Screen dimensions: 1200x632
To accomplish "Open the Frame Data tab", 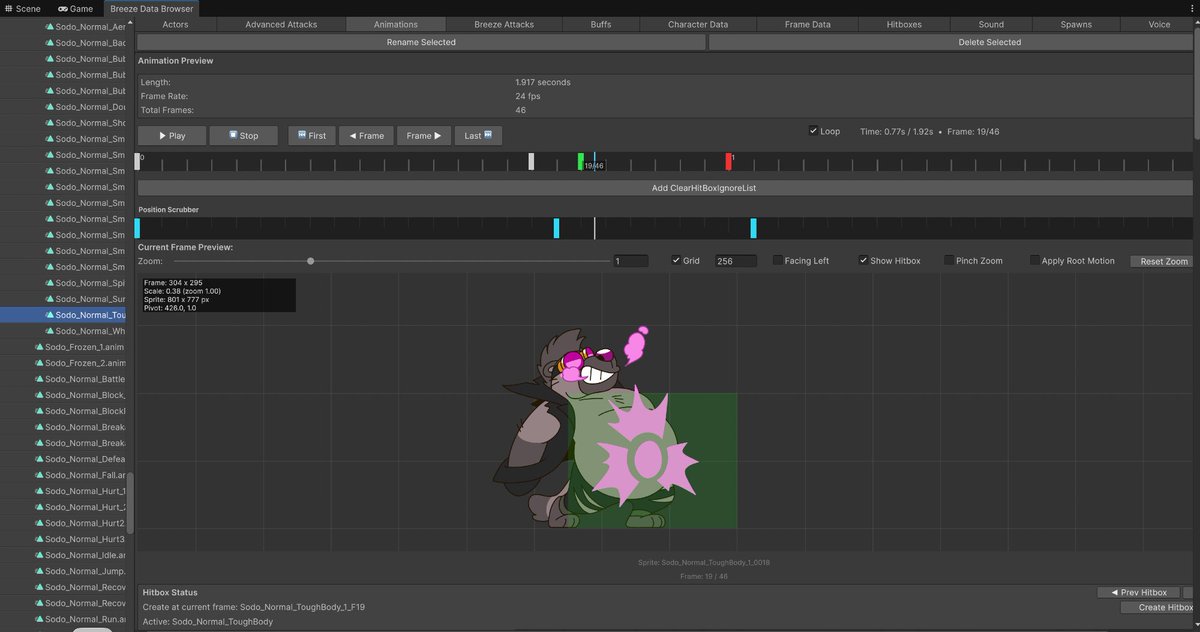I will [807, 24].
